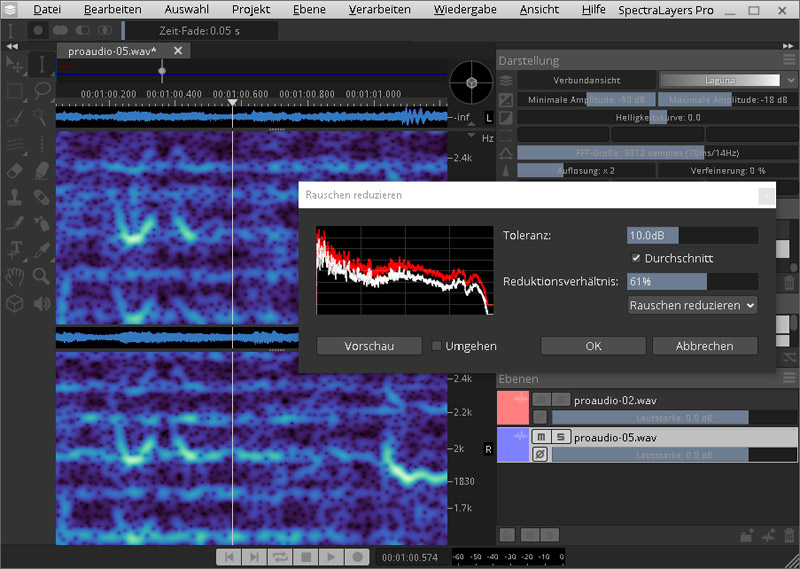
Task: Toggle loop playback in transport bar
Action: pyautogui.click(x=280, y=556)
